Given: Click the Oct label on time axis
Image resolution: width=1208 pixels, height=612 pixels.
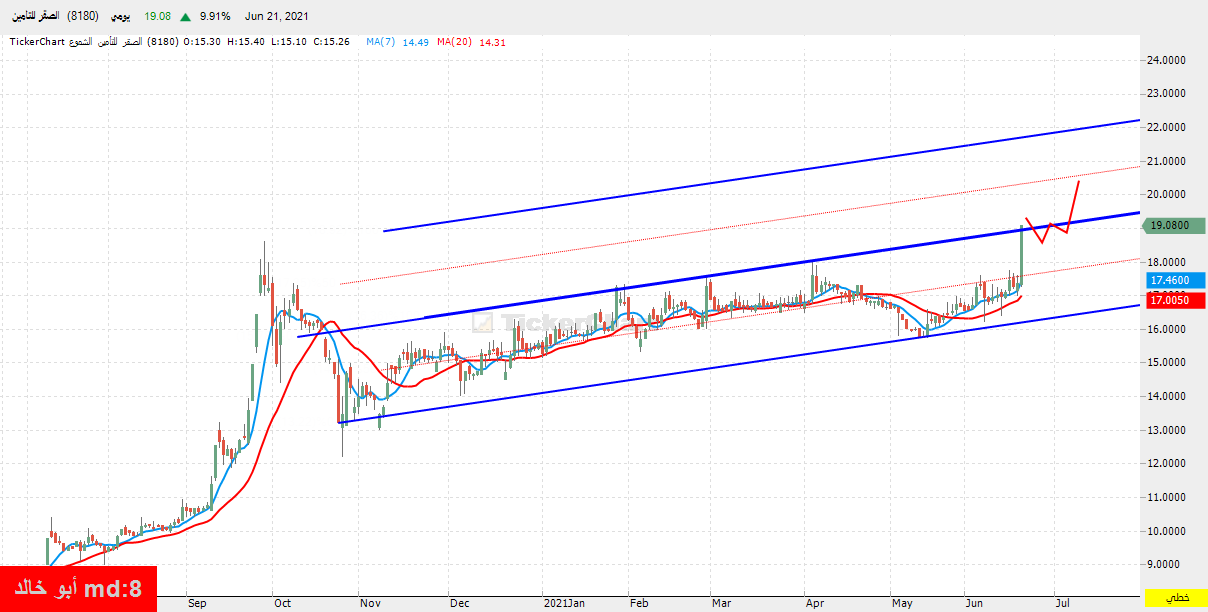Looking at the screenshot, I should coord(282,603).
